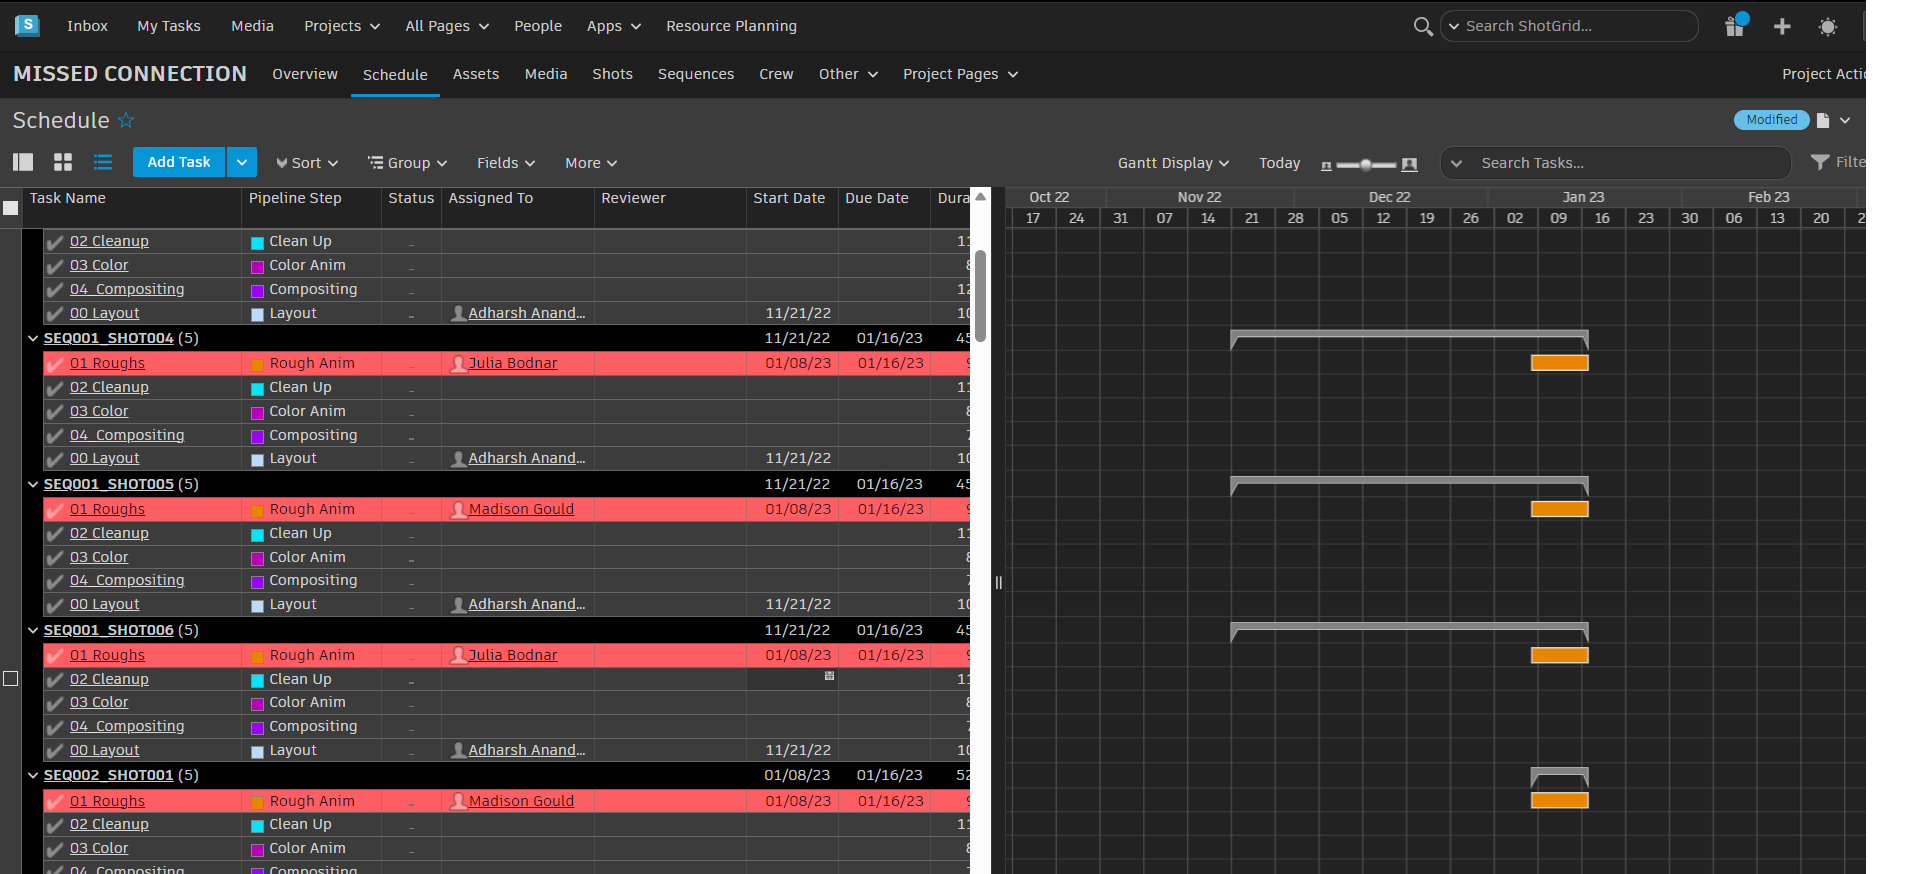The height and width of the screenshot is (874, 1920).
Task: Click the Filter funnel icon
Action: point(1820,162)
